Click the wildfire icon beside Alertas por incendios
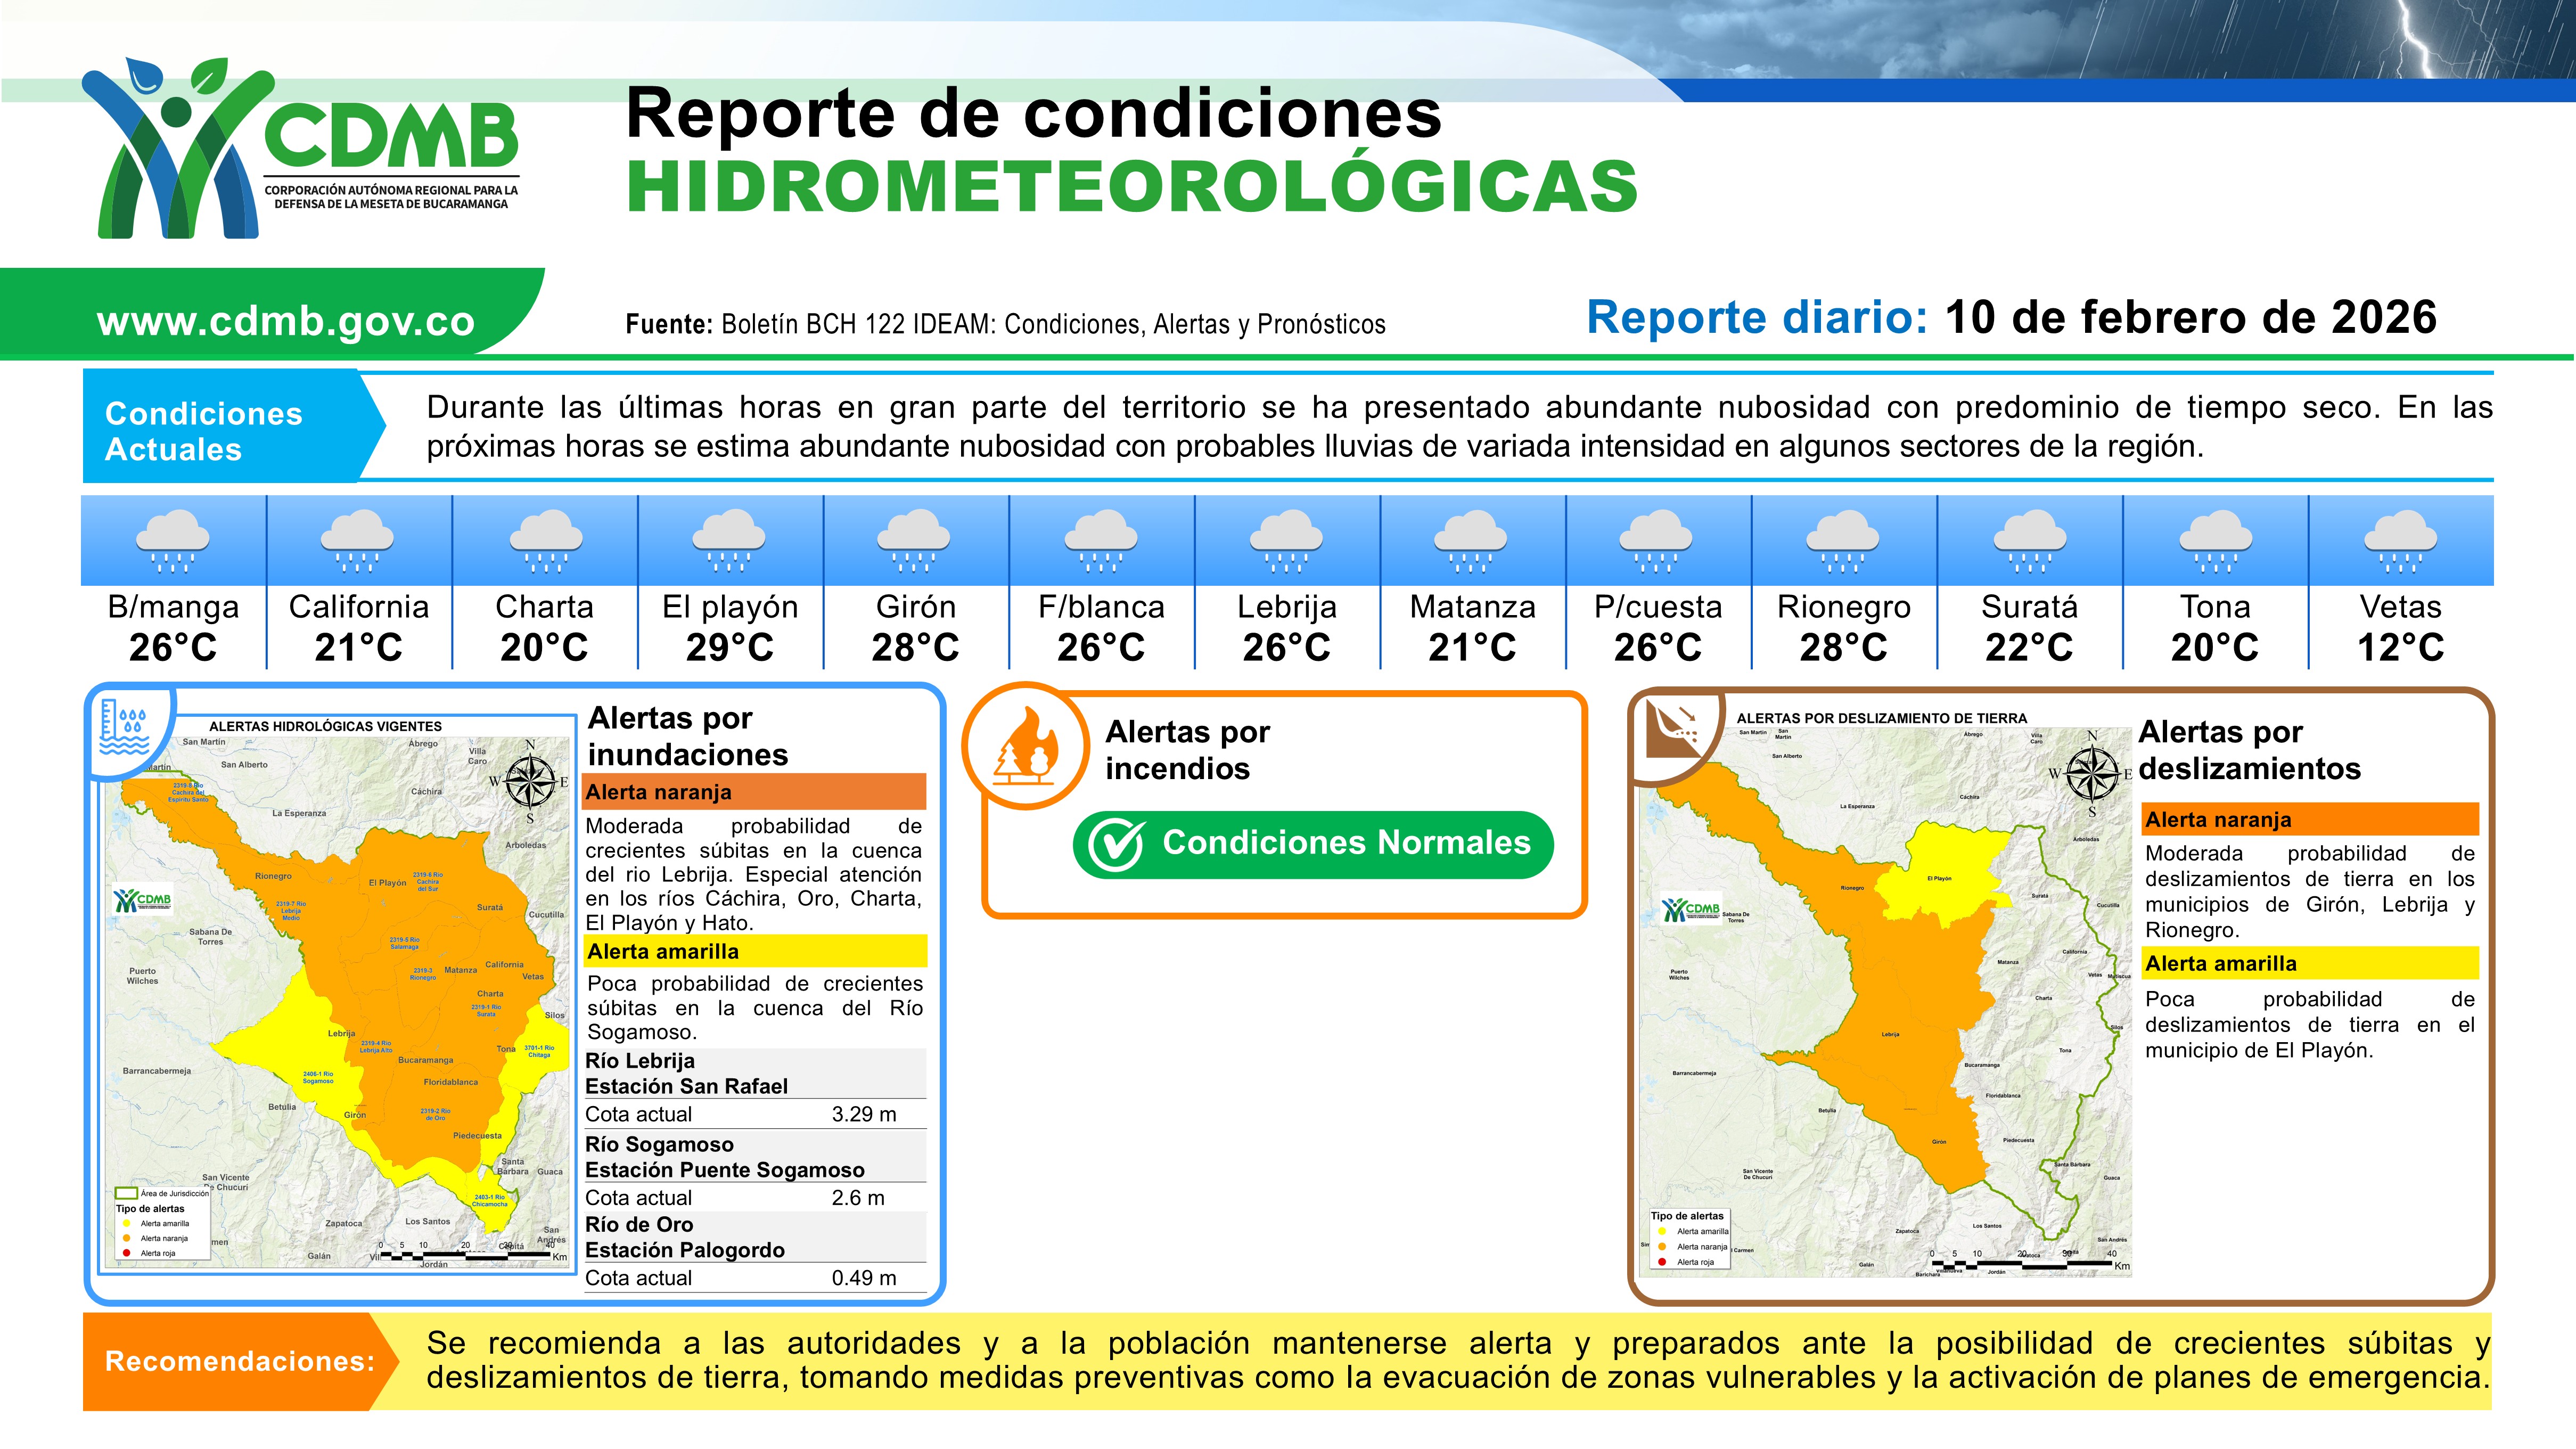This screenshot has width=2576, height=1449. pos(1027,747)
